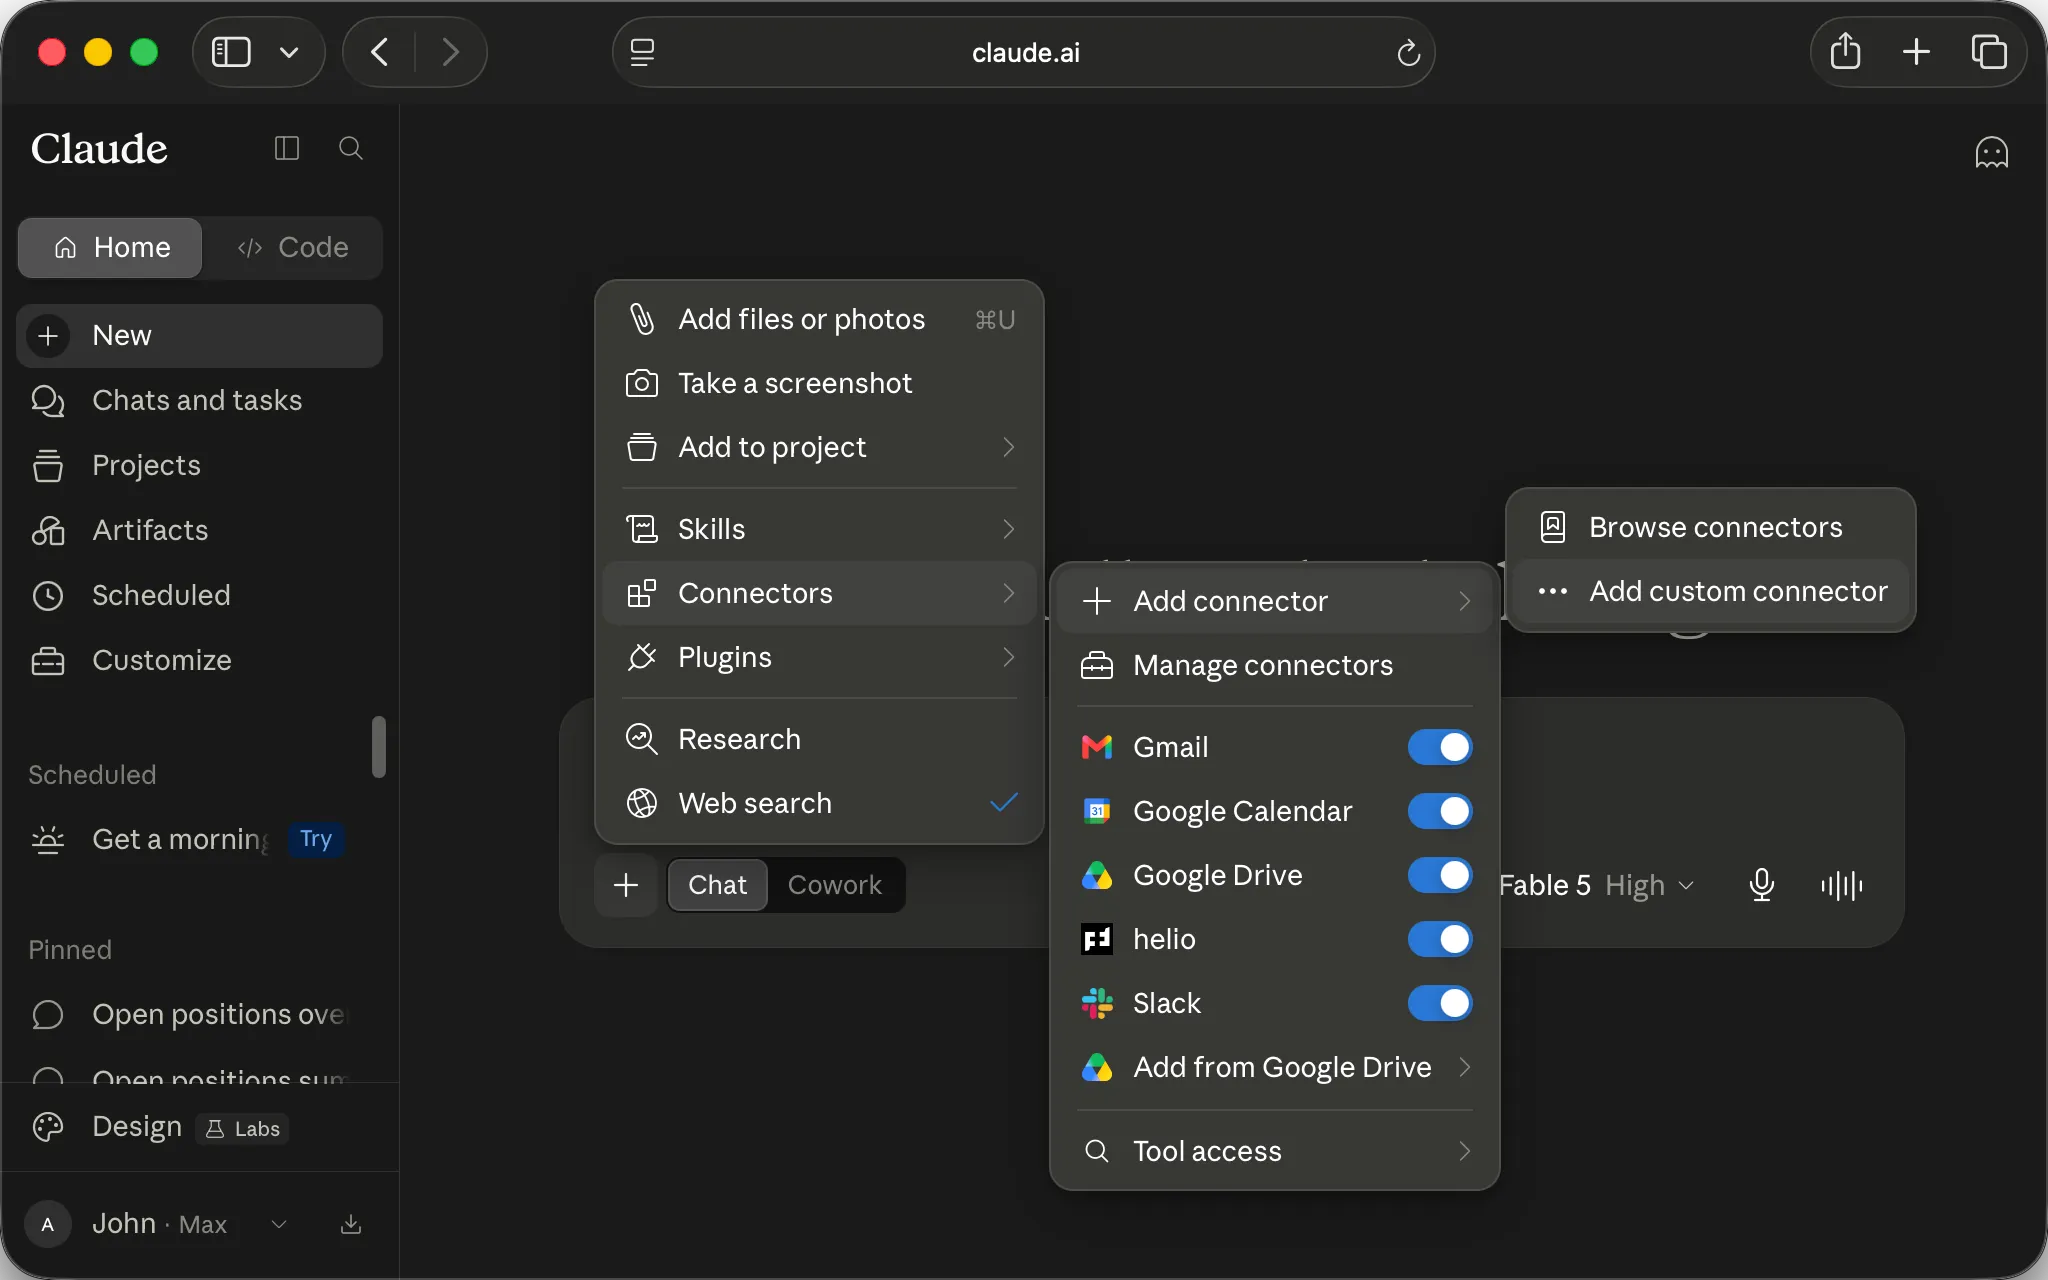Select the Connectors menu entry

pyautogui.click(x=819, y=593)
